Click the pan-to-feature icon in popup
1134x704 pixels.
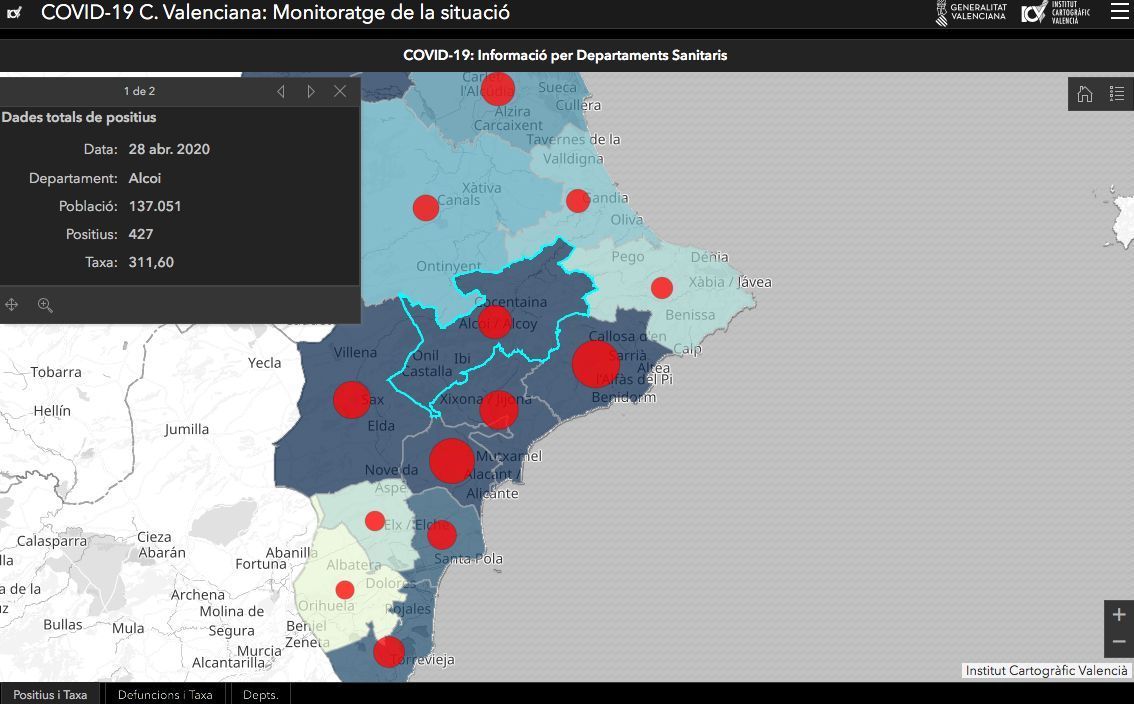12,305
